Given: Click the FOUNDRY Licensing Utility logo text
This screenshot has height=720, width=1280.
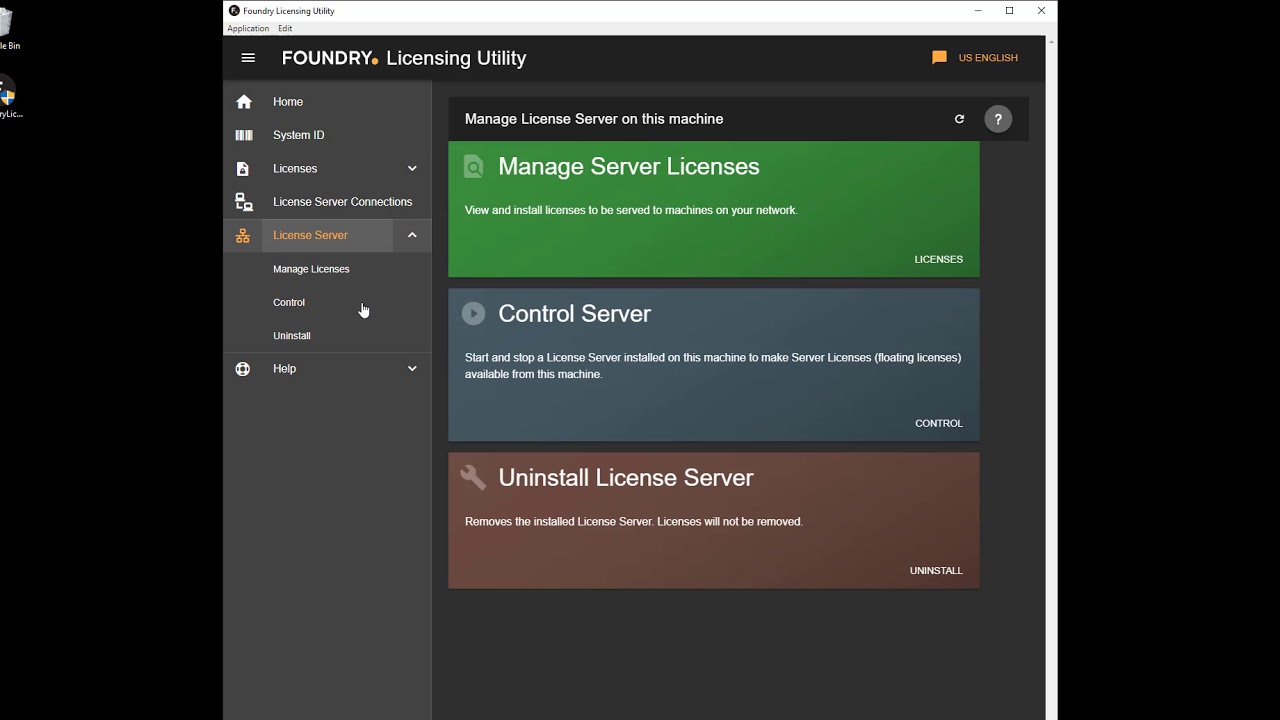Looking at the screenshot, I should click(404, 58).
